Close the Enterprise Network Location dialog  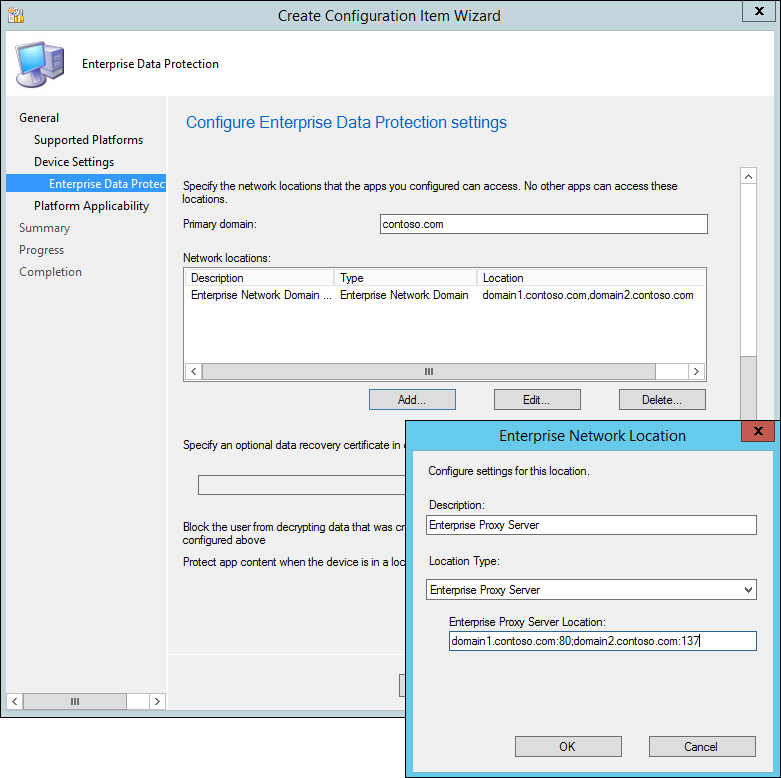click(x=758, y=431)
